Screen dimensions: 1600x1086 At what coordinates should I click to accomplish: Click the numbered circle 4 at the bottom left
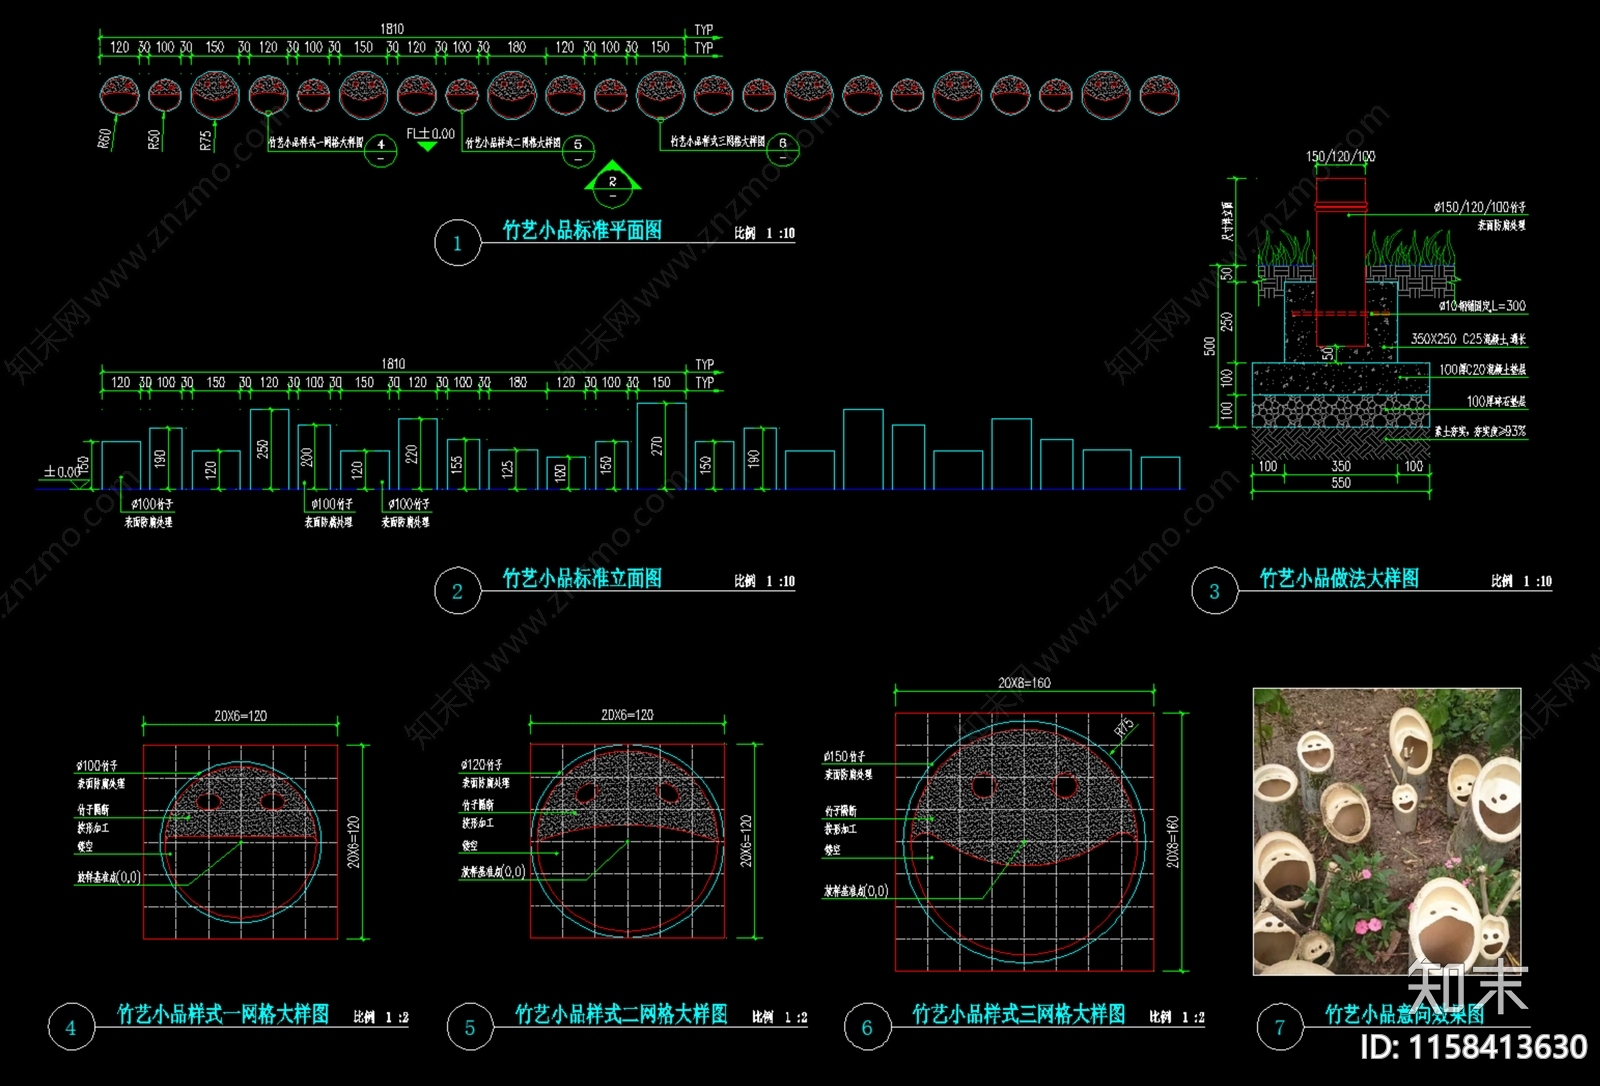click(71, 1027)
